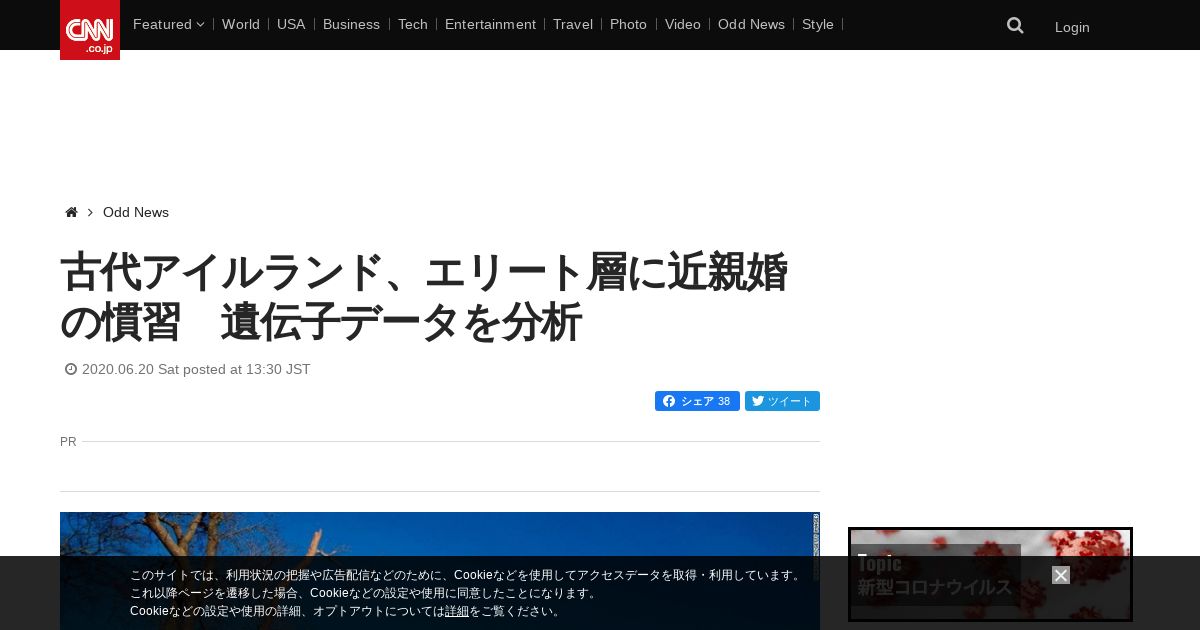Tweet the article with ツイート button
Viewport: 1200px width, 630px height.
(x=782, y=401)
